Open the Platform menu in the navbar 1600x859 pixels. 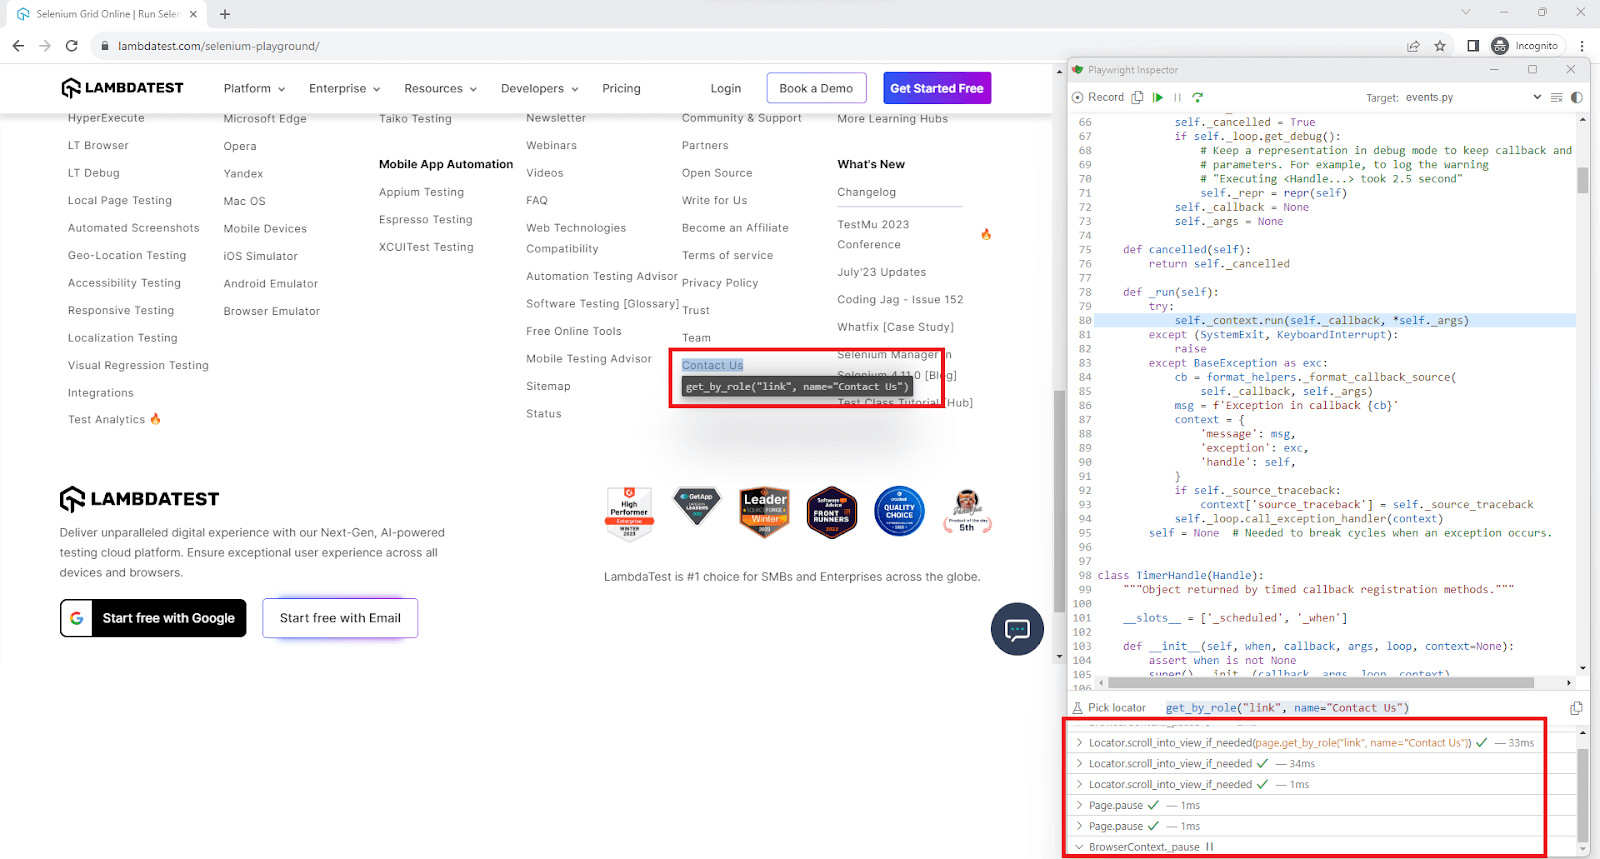(x=254, y=88)
